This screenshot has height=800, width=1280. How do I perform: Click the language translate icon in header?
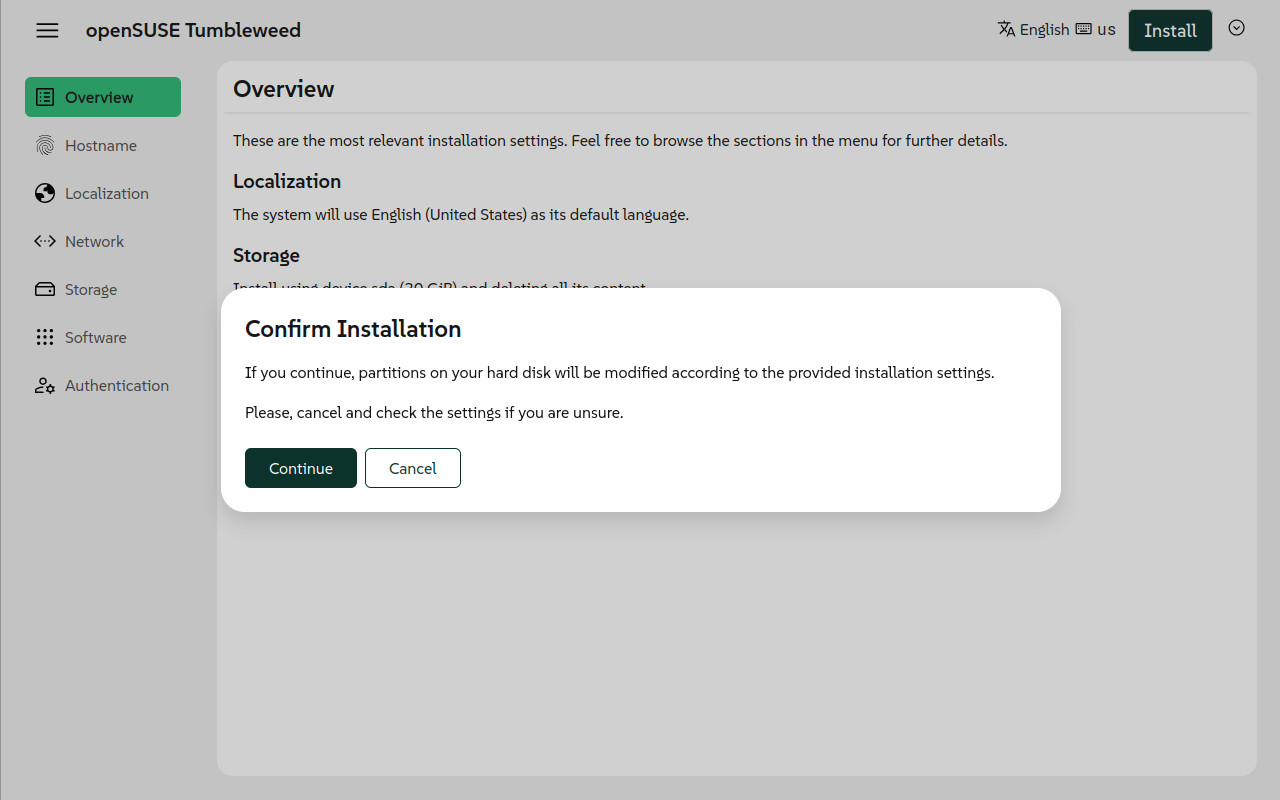tap(1007, 29)
